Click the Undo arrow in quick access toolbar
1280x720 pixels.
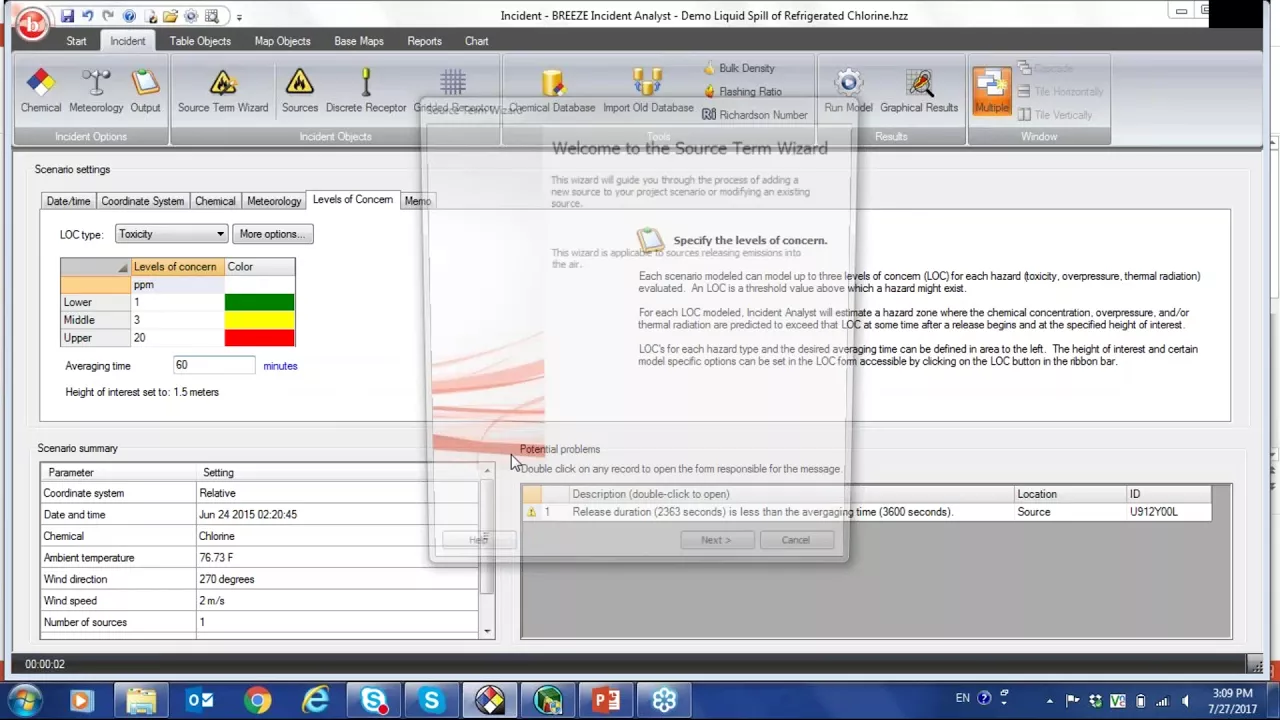point(87,16)
